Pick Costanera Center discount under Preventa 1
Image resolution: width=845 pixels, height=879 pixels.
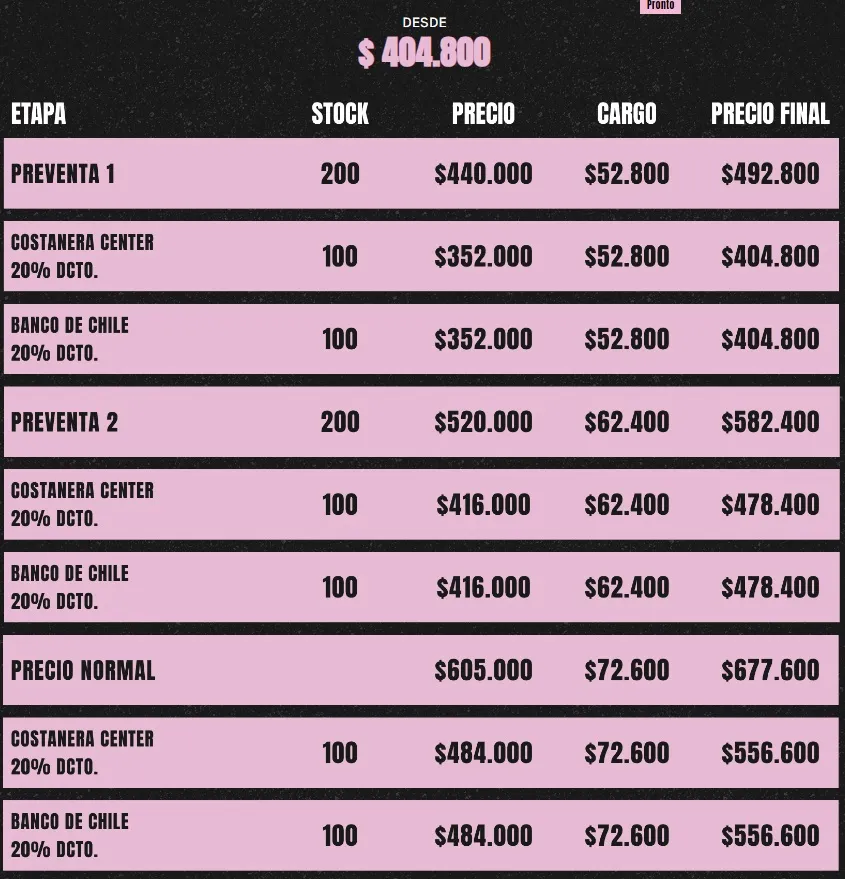pos(82,256)
